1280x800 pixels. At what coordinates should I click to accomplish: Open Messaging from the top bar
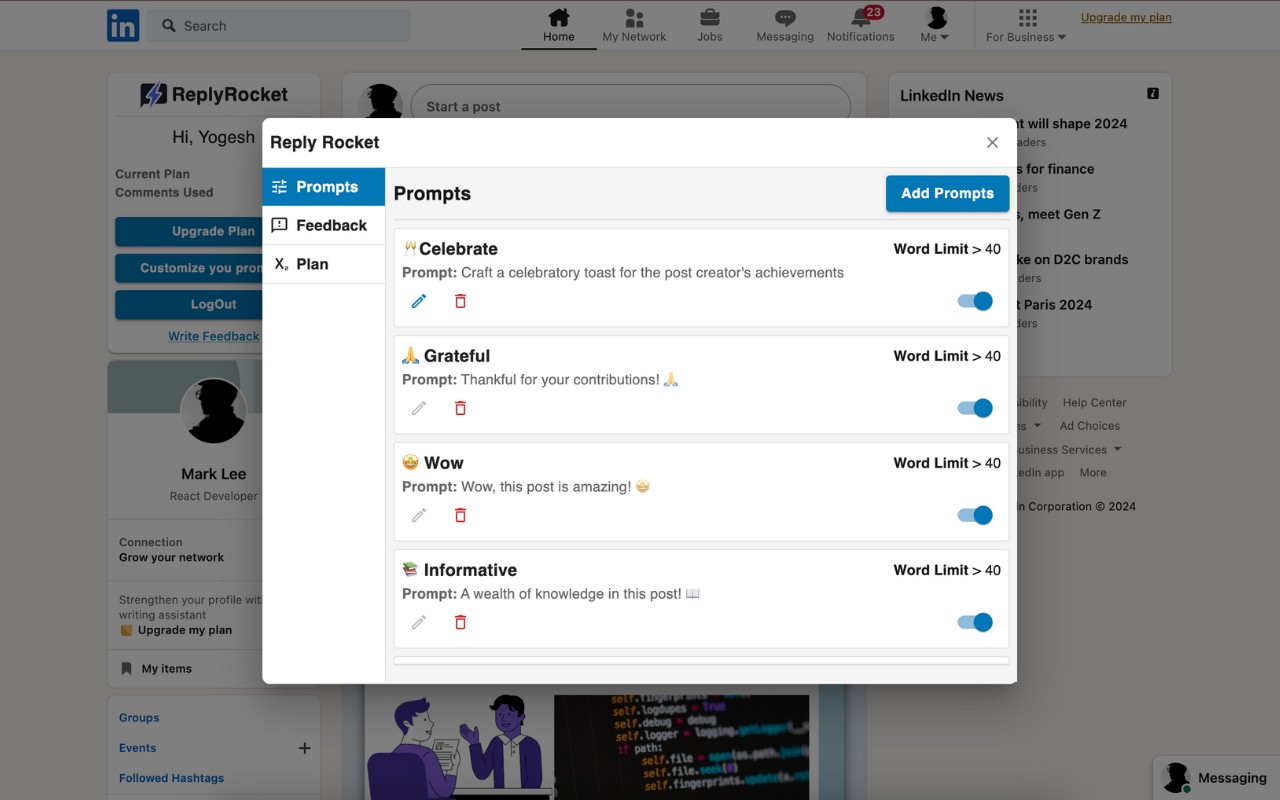coord(785,25)
